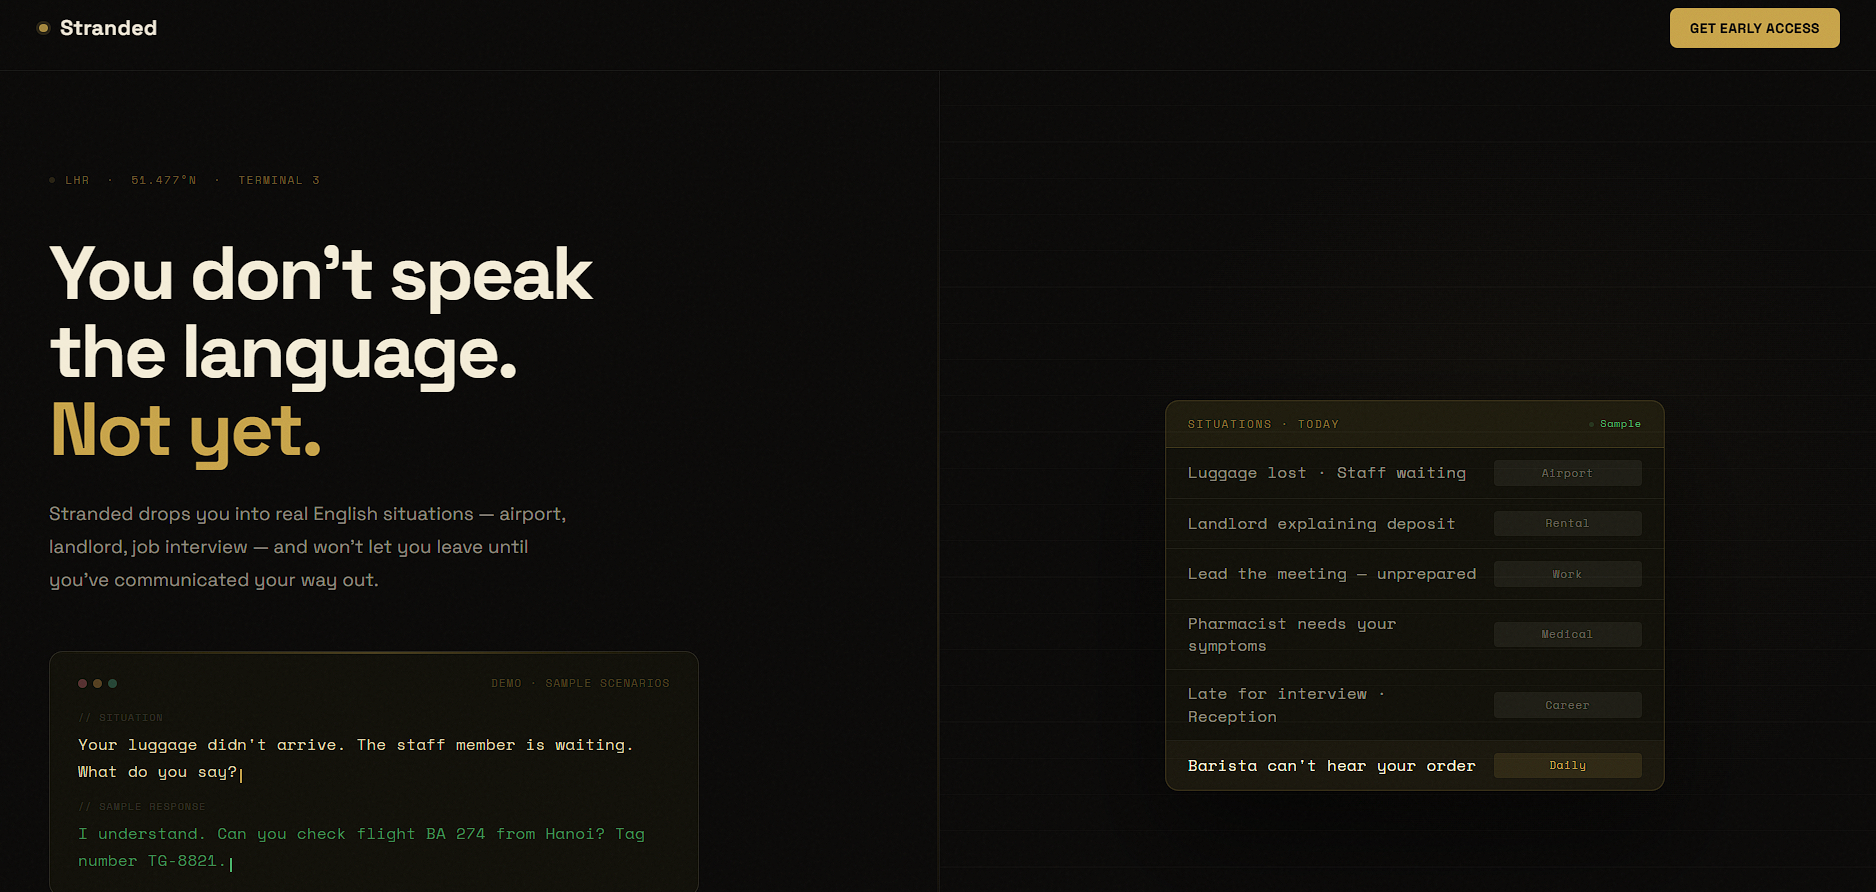
Task: Click the green Sample status label
Action: 1615,424
